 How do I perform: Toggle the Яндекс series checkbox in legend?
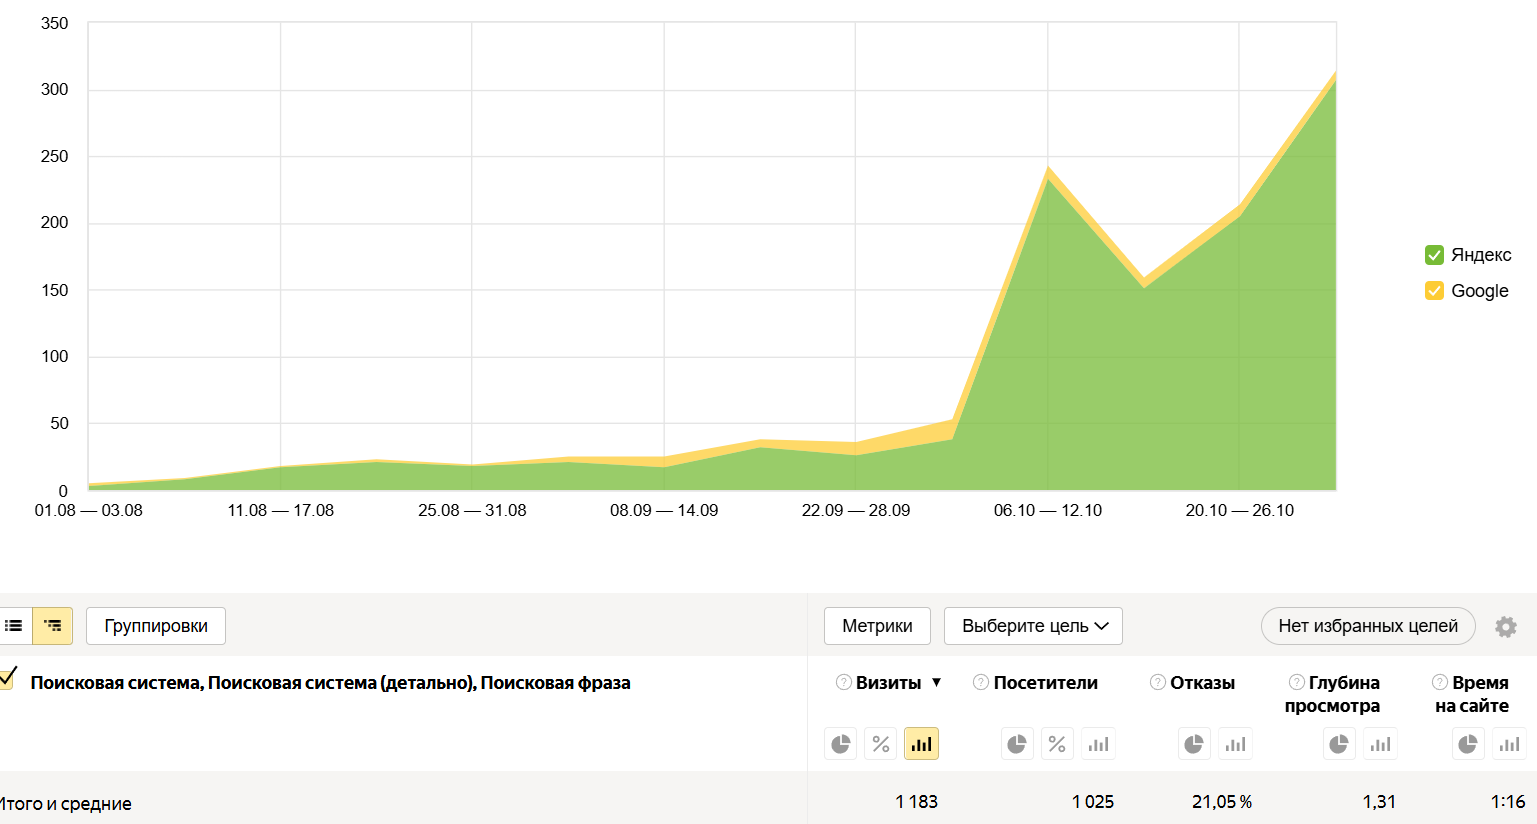pos(1434,255)
